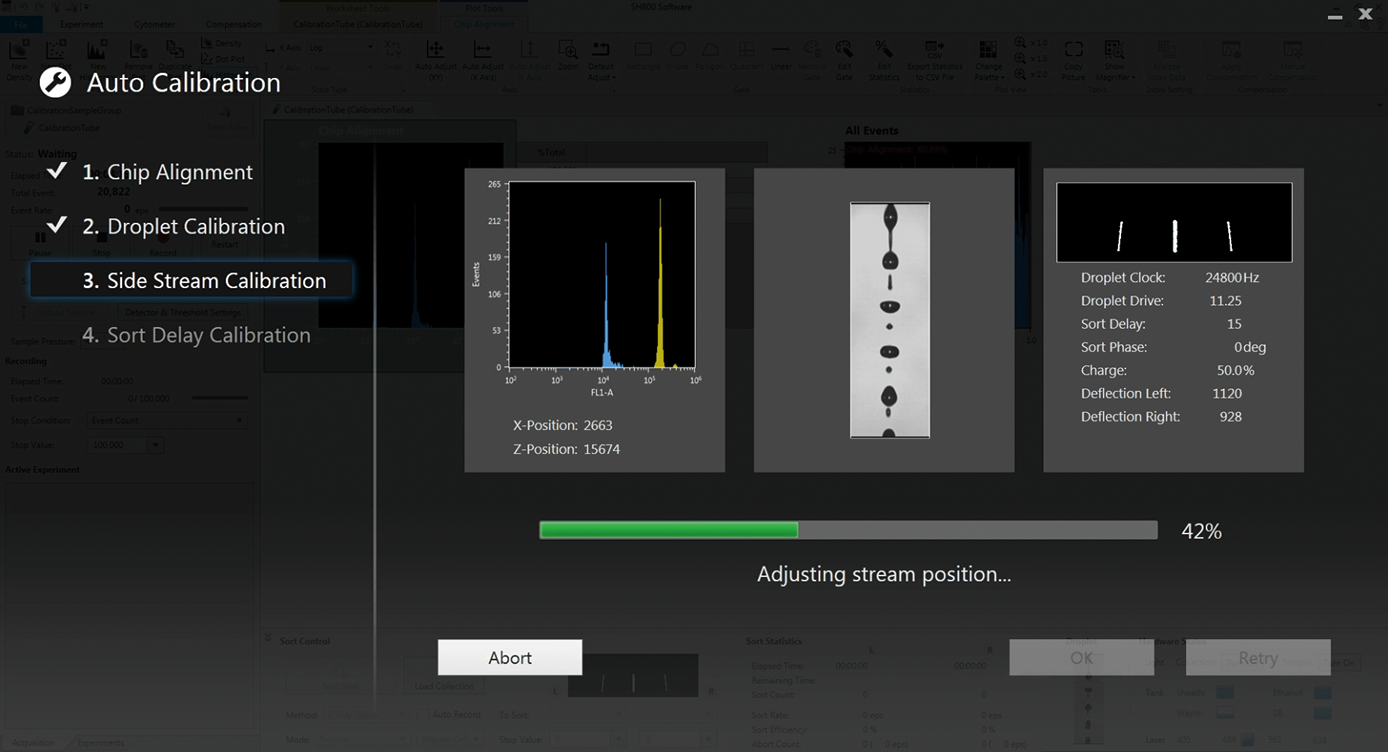Click the green 42% progress bar
Image resolution: width=1388 pixels, height=752 pixels.
668,529
